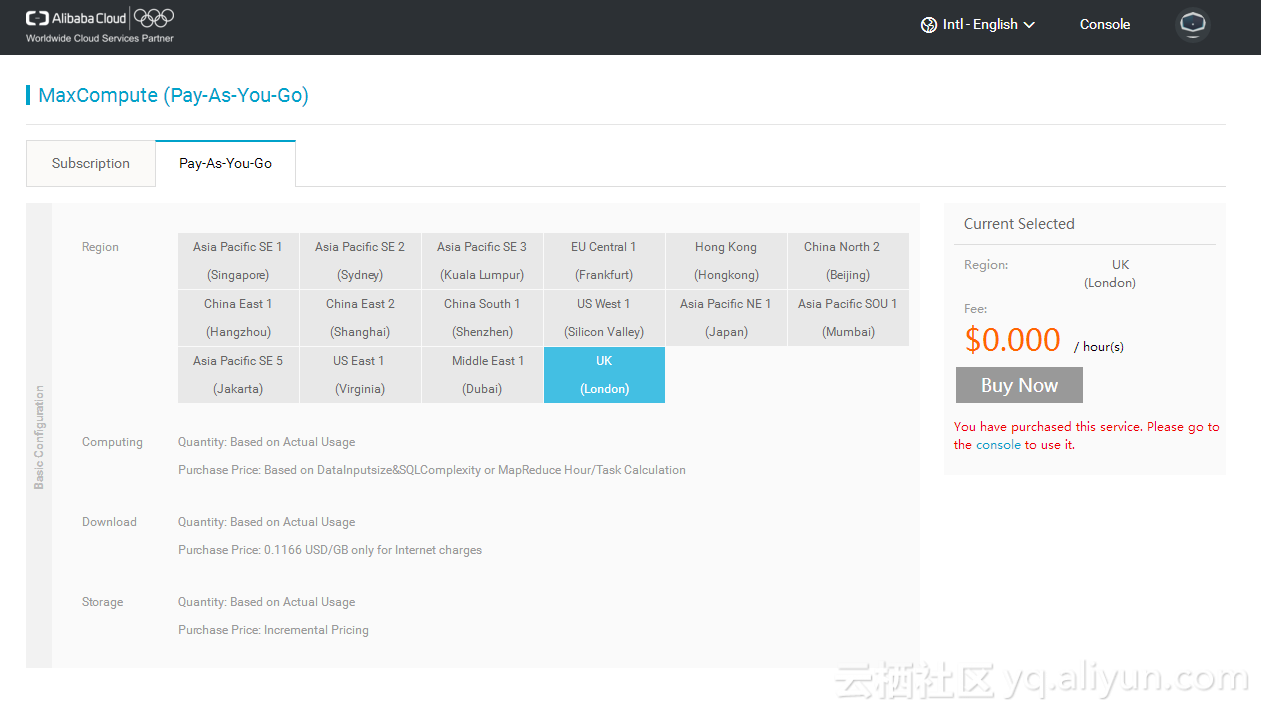Choose the Hong Kong region option
This screenshot has width=1261, height=710.
pos(726,261)
